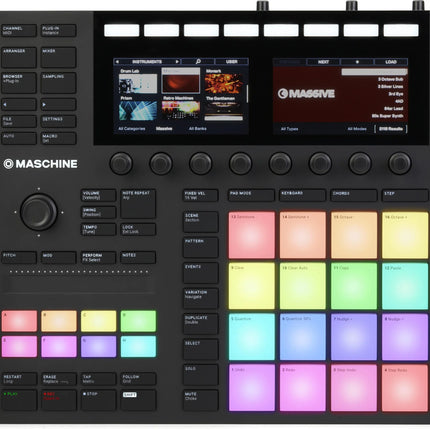Tap the ERASE Replace button
Viewport: 430px width, 430px height.
(x=59, y=379)
